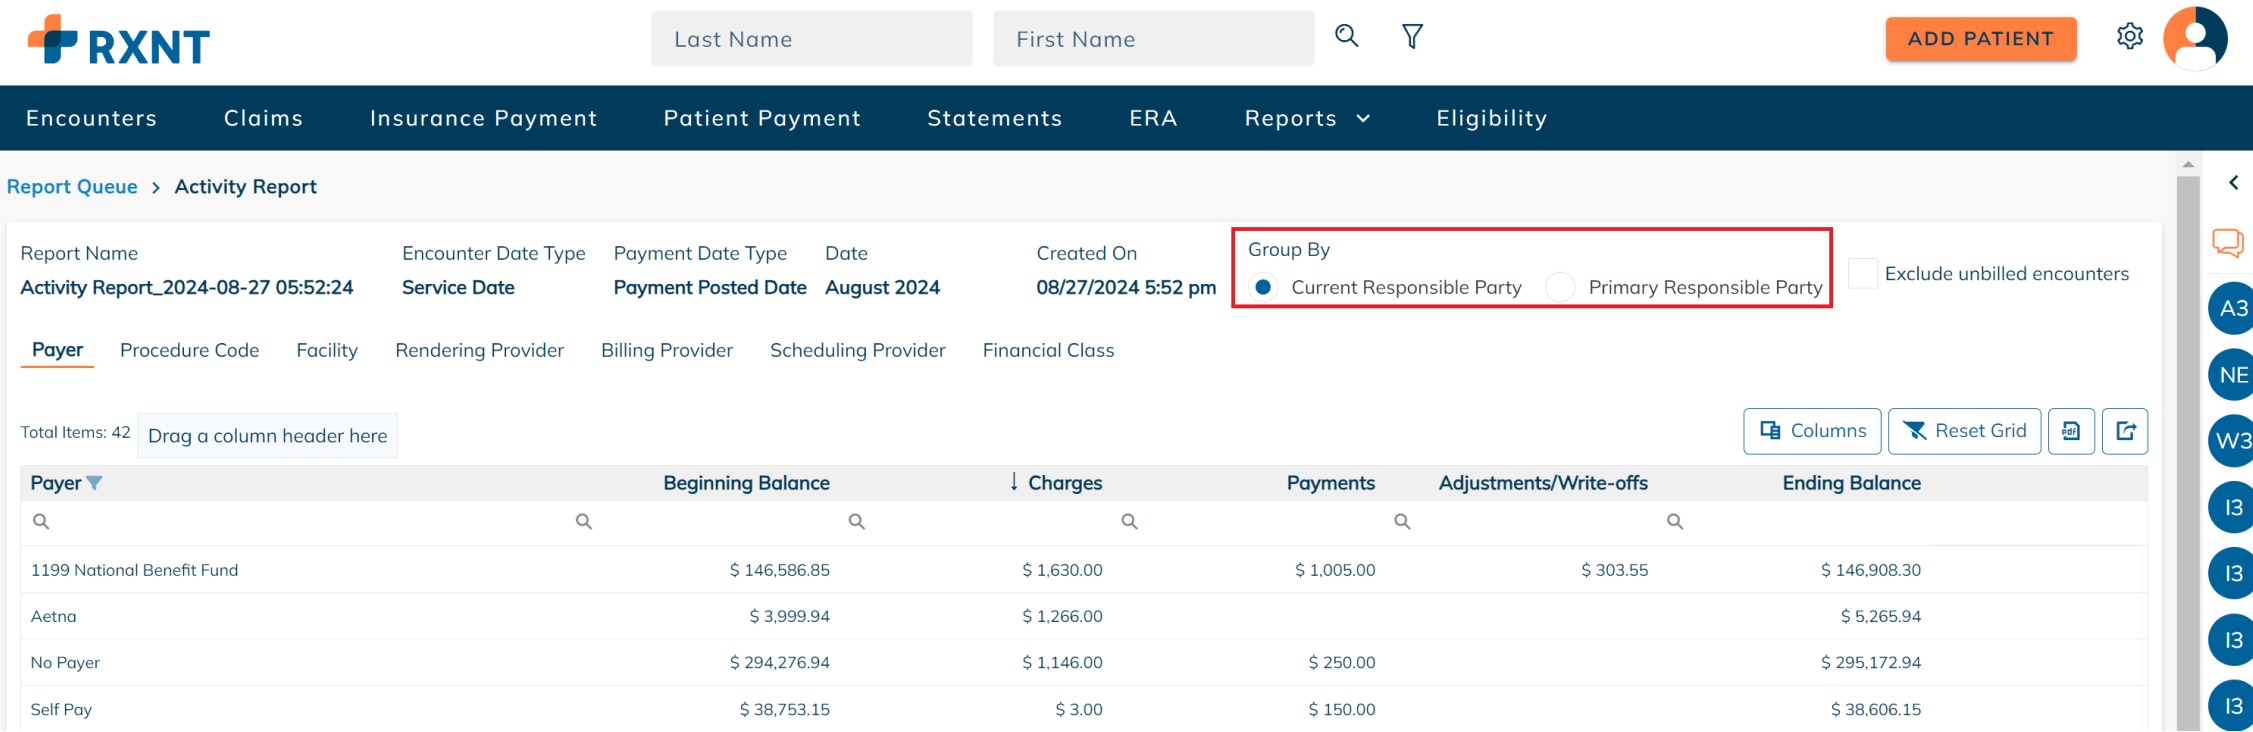
Task: Expand the Reports dropdown menu
Action: coord(1306,118)
